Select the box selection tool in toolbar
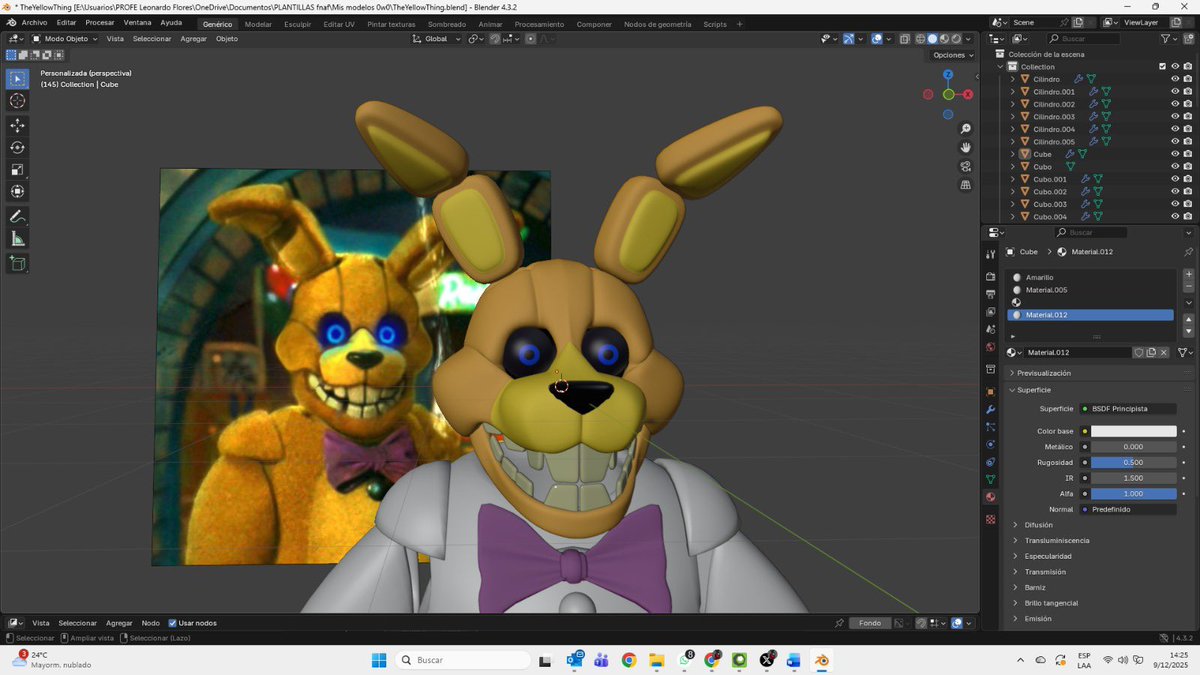1200x675 pixels. click(17, 78)
